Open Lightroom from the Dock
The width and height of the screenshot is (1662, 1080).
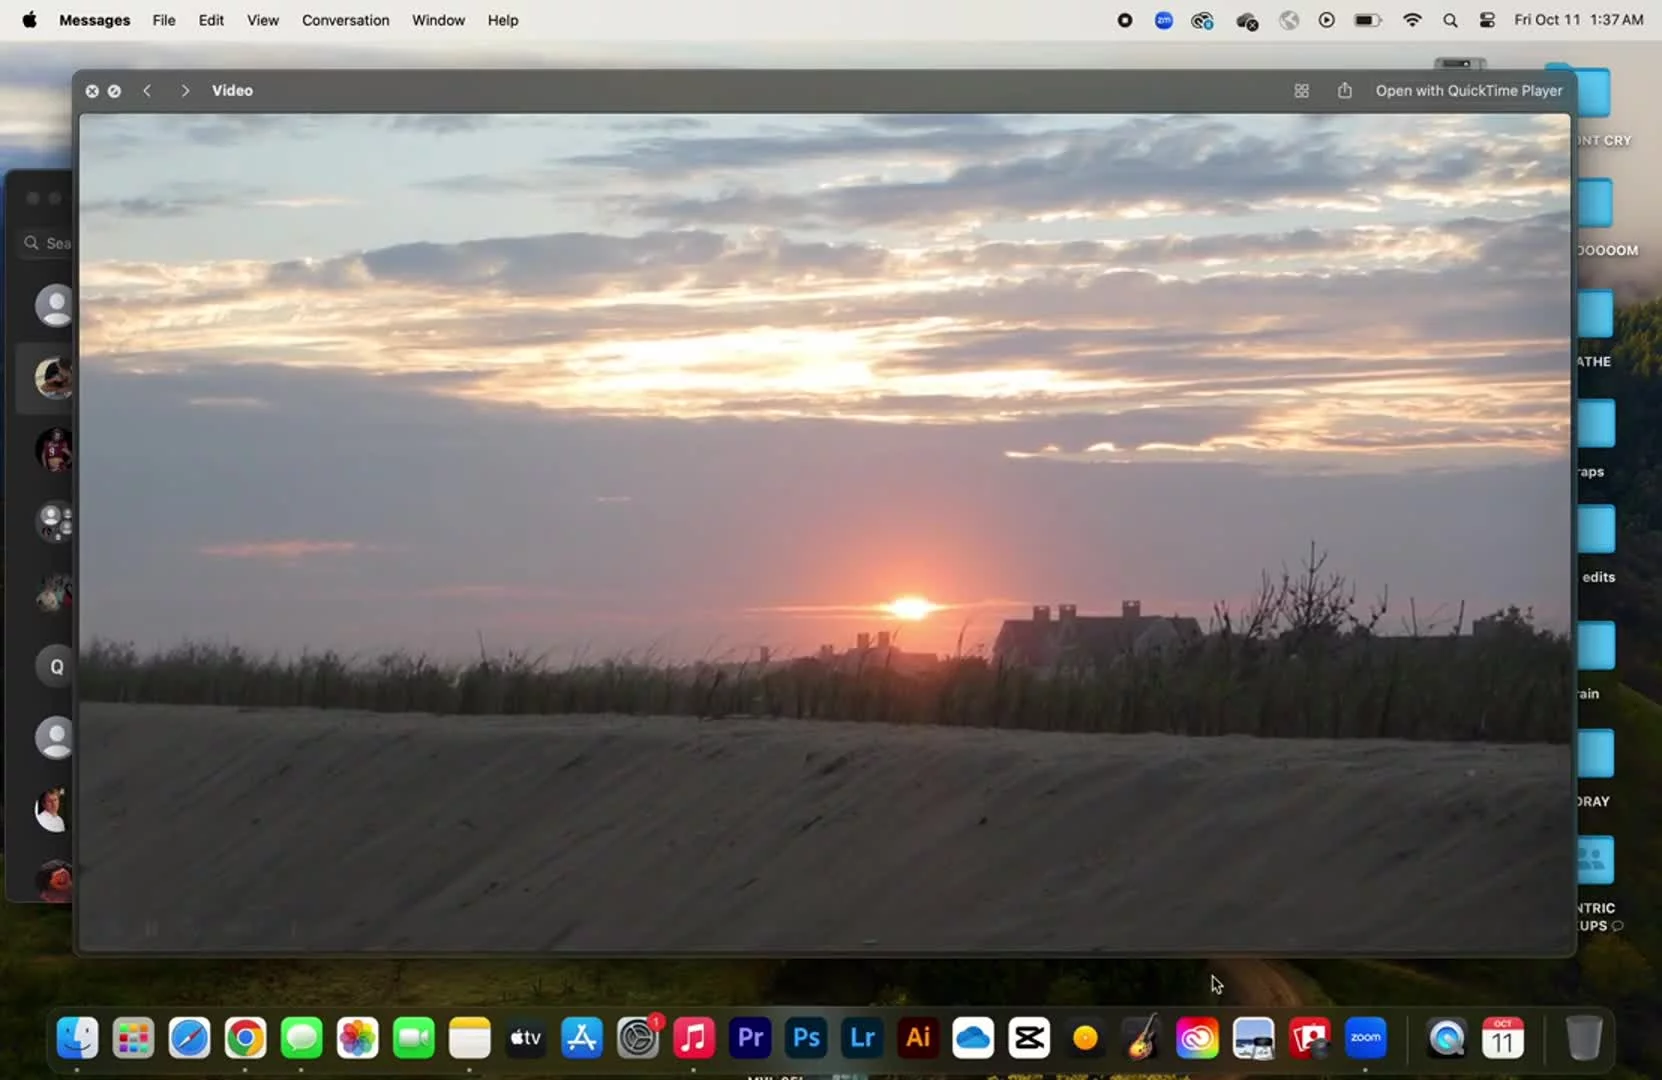tap(862, 1038)
